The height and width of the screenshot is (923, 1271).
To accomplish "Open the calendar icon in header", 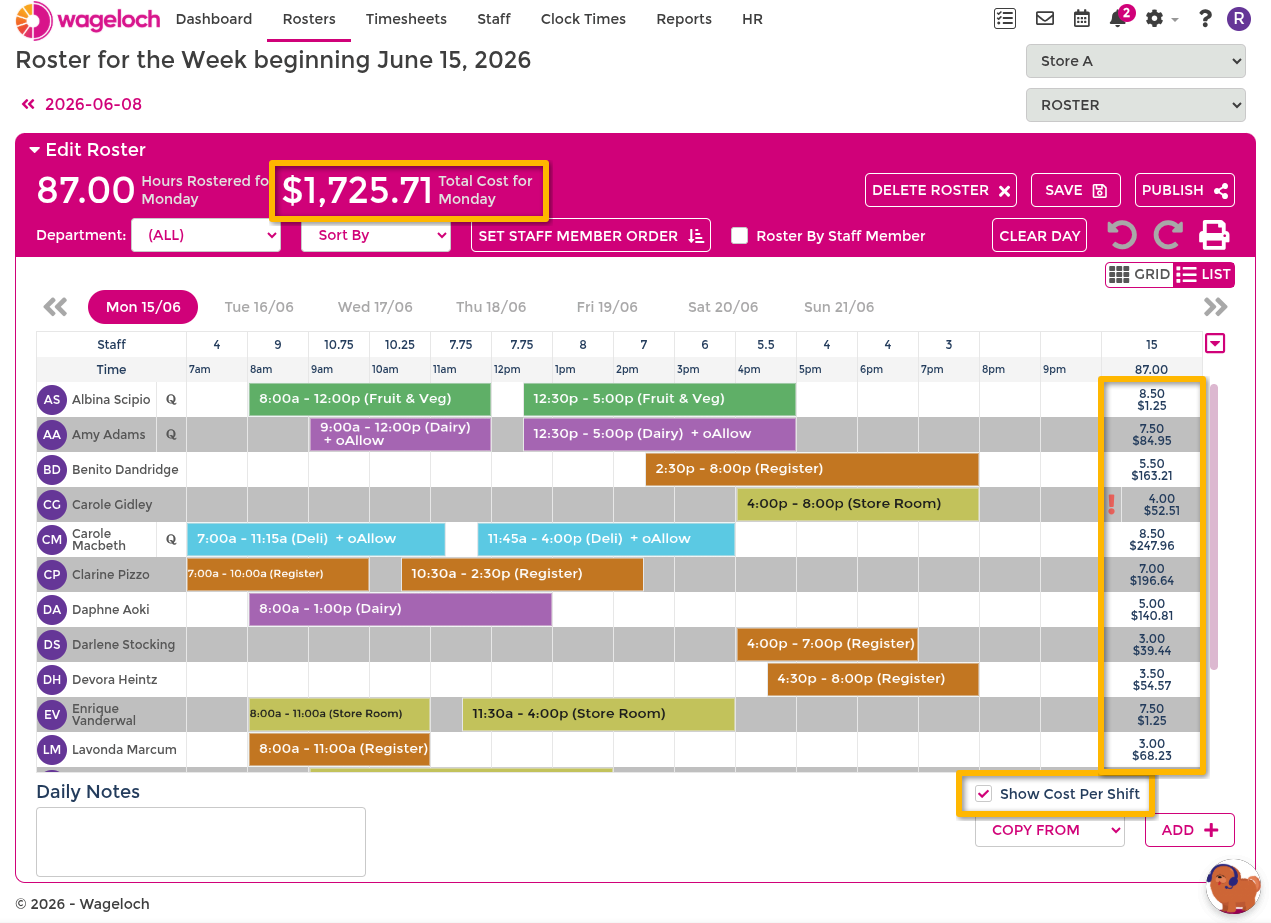I will 1082,18.
